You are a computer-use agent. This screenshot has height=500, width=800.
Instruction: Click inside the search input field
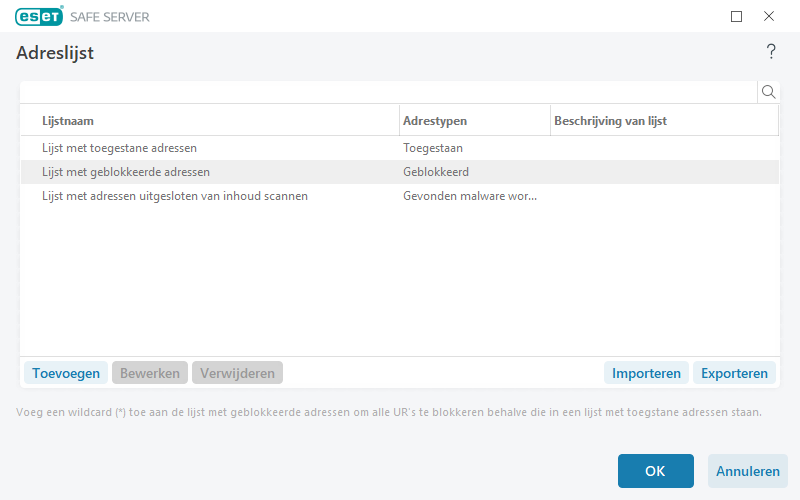[x=388, y=92]
